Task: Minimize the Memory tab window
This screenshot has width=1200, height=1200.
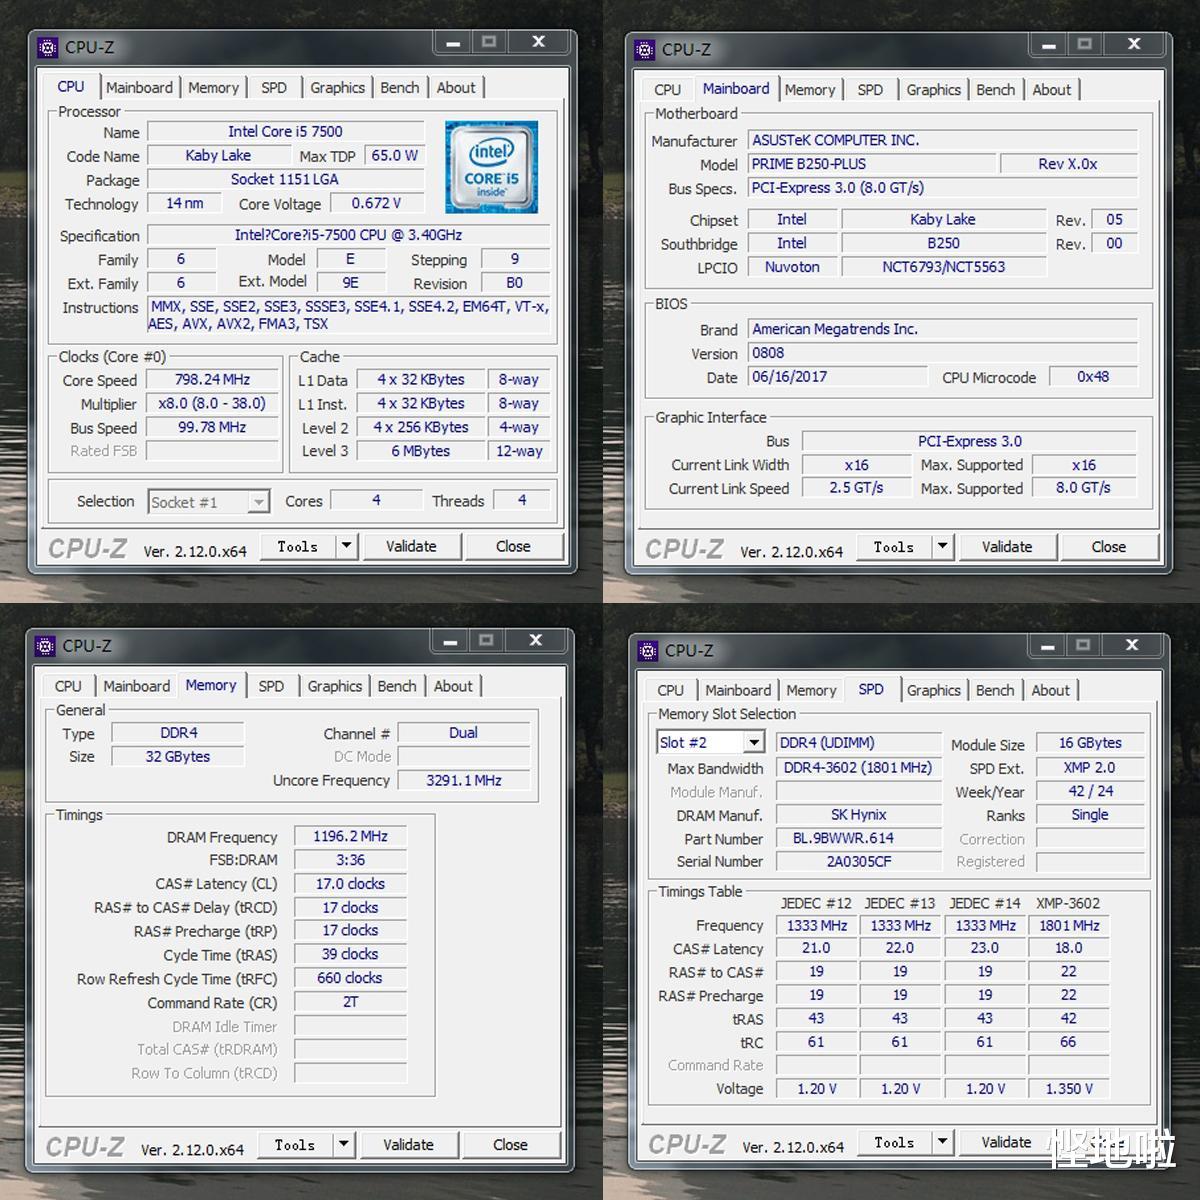Action: click(x=450, y=641)
